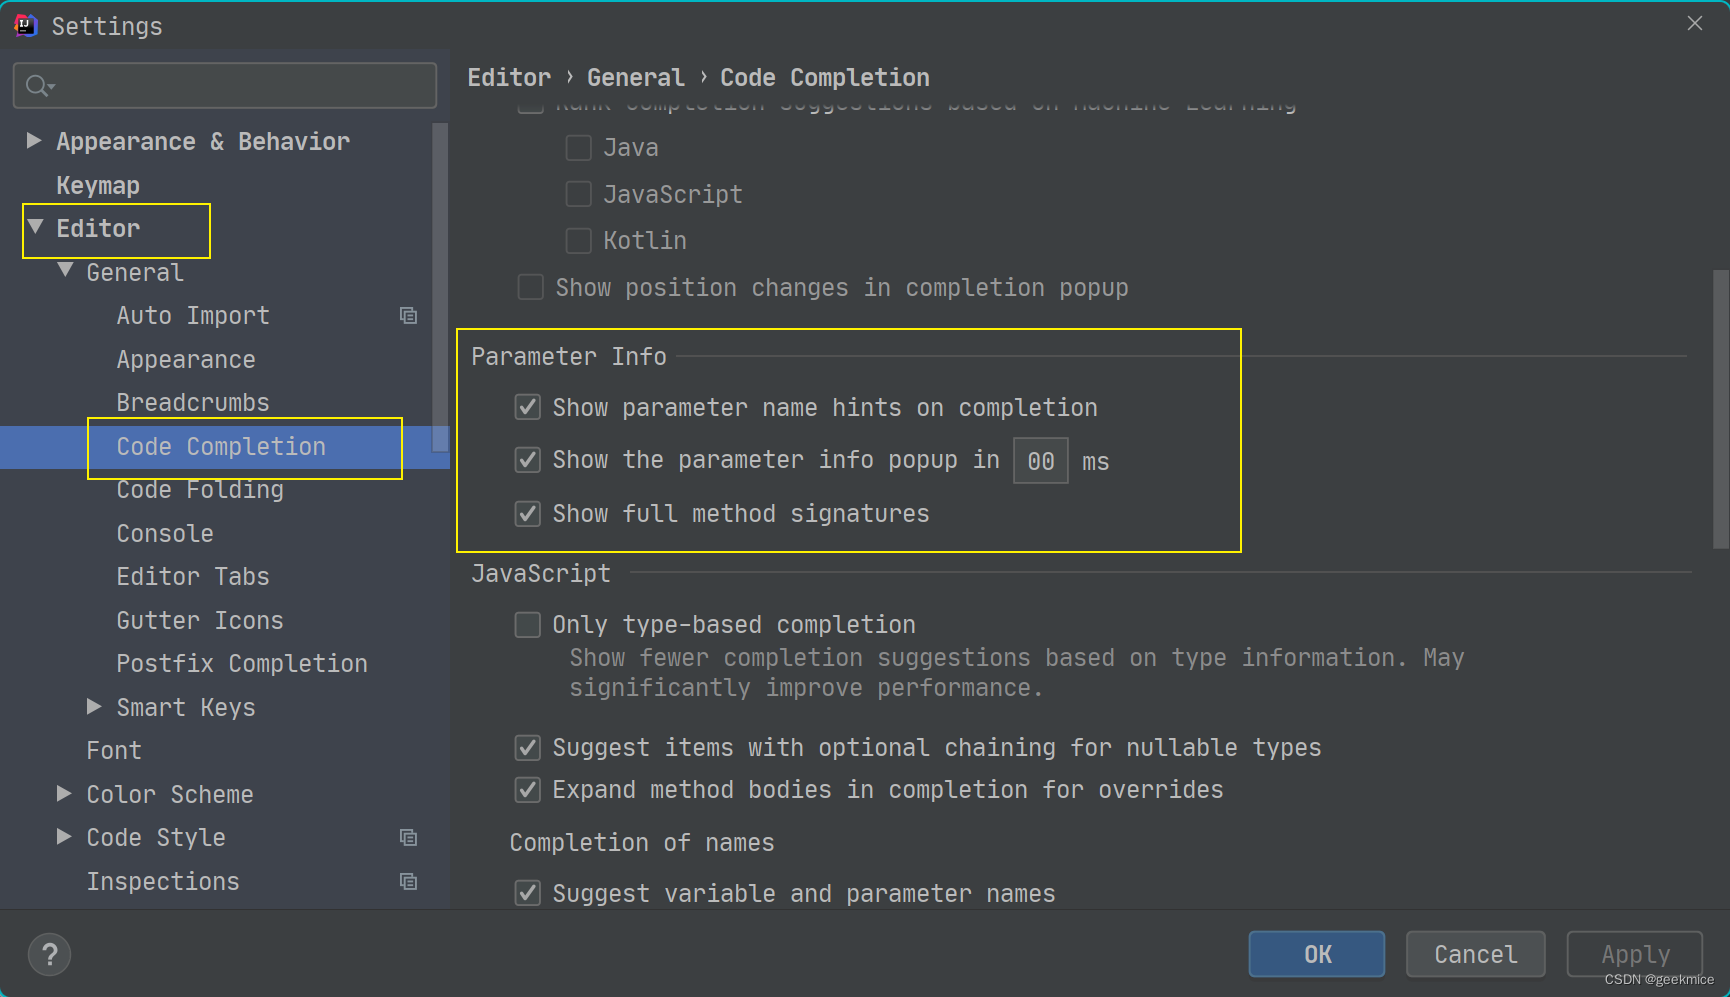Toggle Suggest items with optional chaining

point(527,748)
